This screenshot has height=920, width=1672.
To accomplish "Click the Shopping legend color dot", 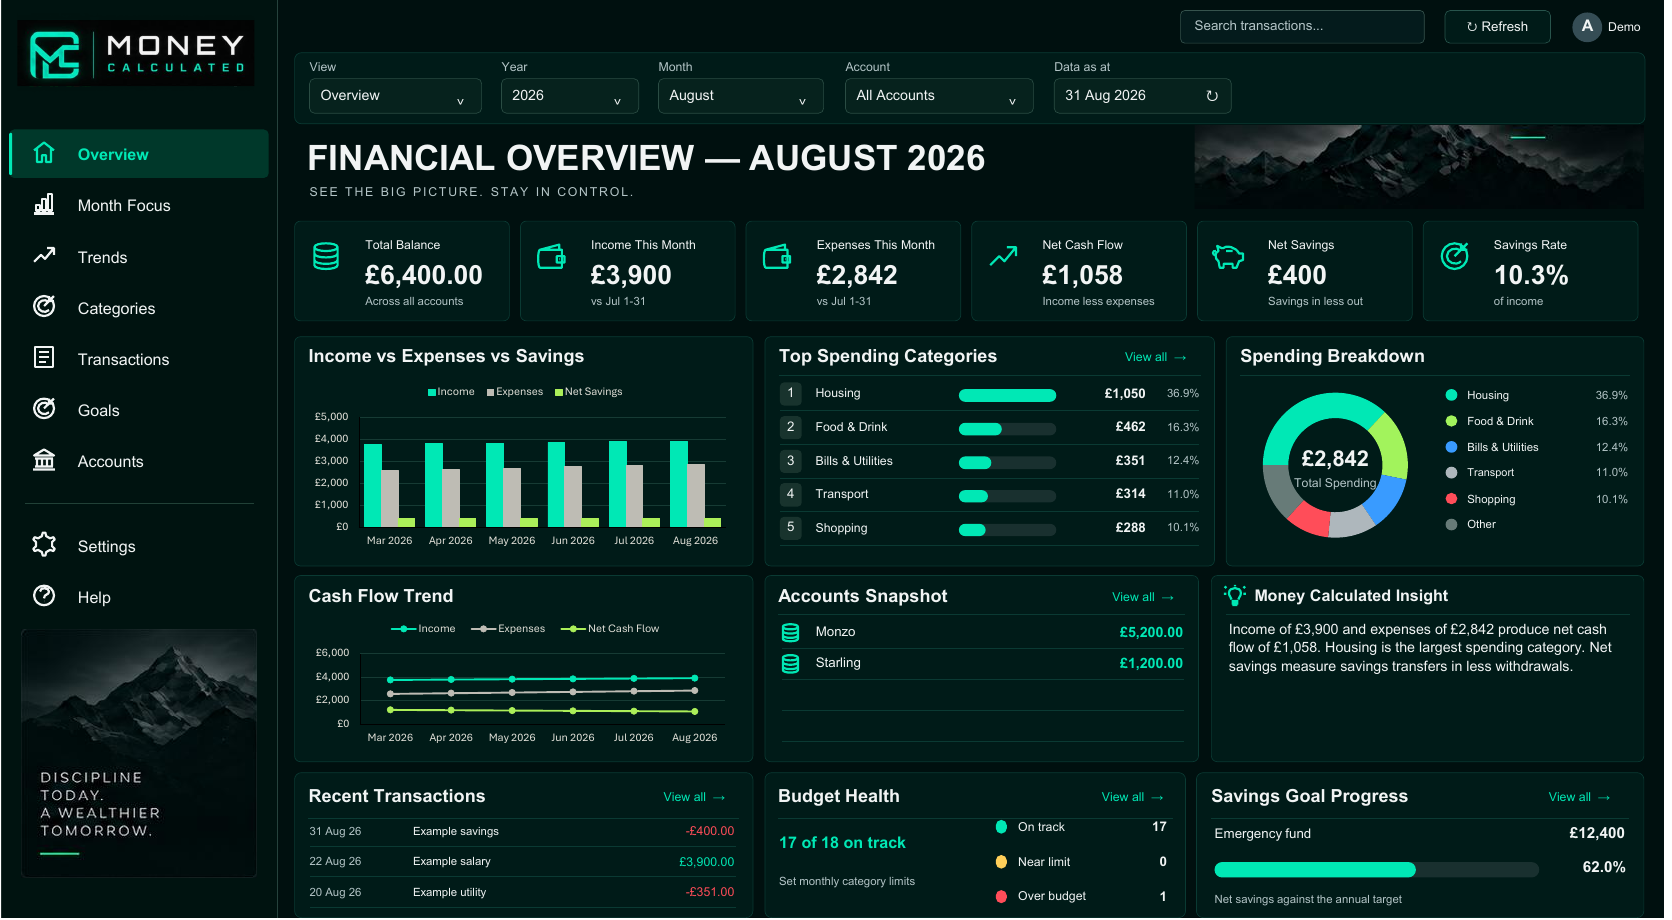I will click(1451, 499).
